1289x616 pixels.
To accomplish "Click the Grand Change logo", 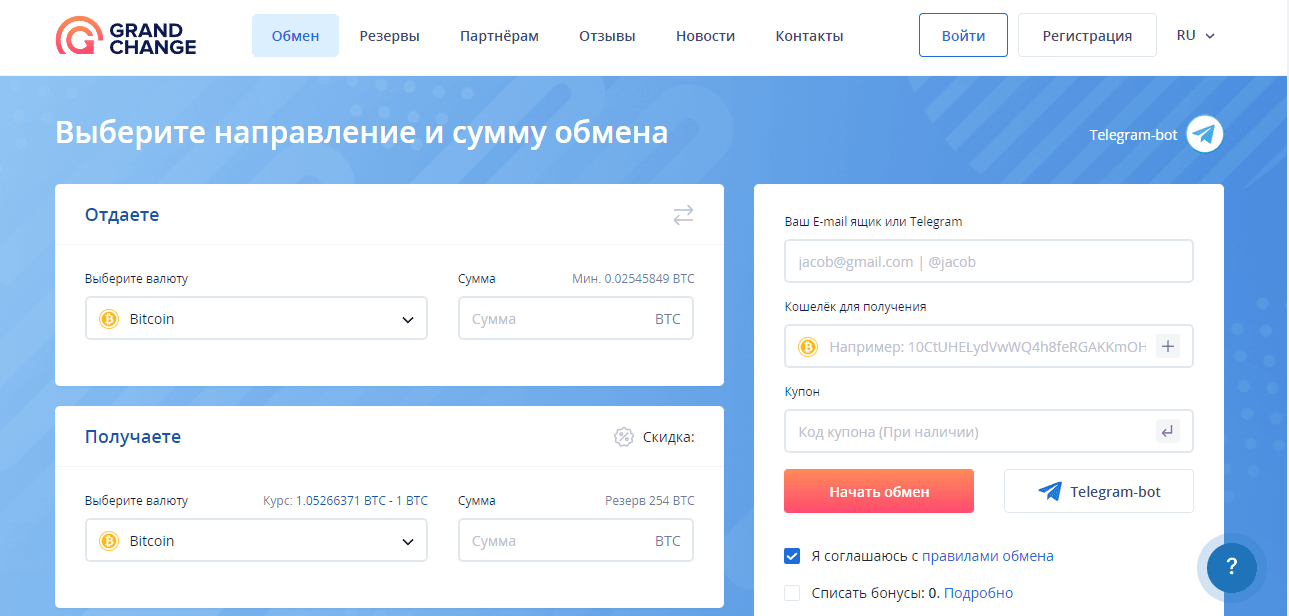I will click(125, 35).
